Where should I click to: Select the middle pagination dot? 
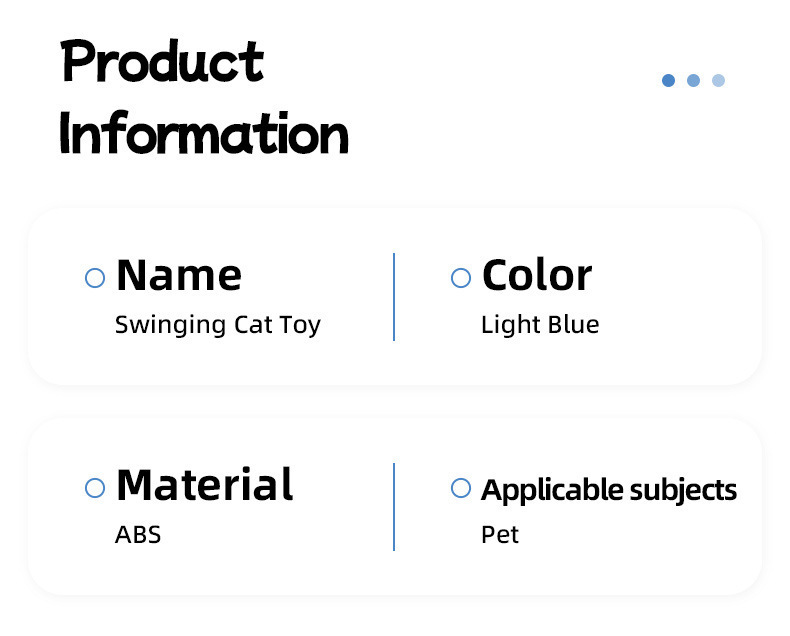tap(693, 80)
